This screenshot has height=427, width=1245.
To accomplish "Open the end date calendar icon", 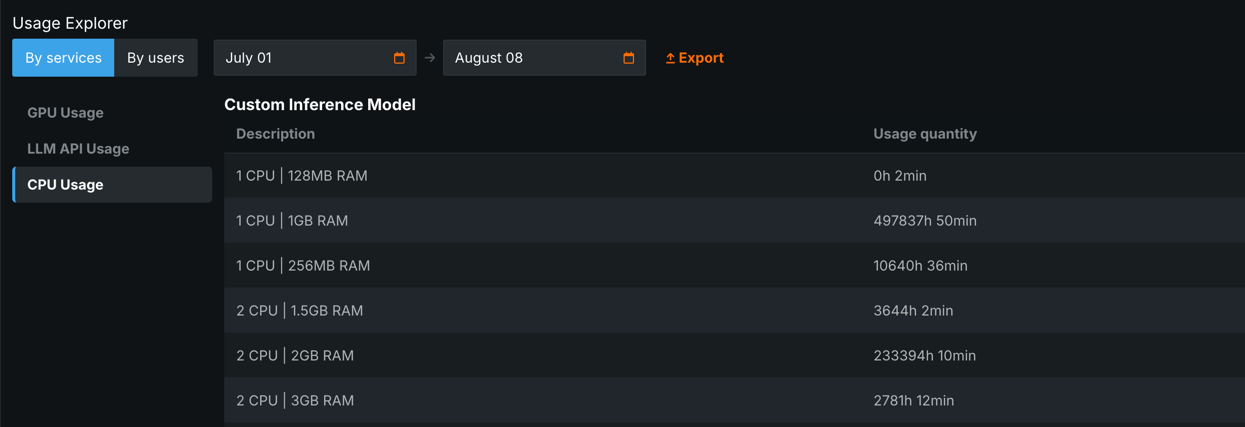I will coord(628,58).
